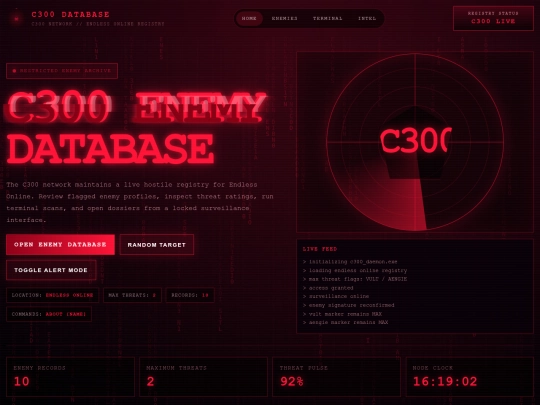This screenshot has height=405, width=540.
Task: Open the ENEMIES nav tab
Action: [x=284, y=18]
